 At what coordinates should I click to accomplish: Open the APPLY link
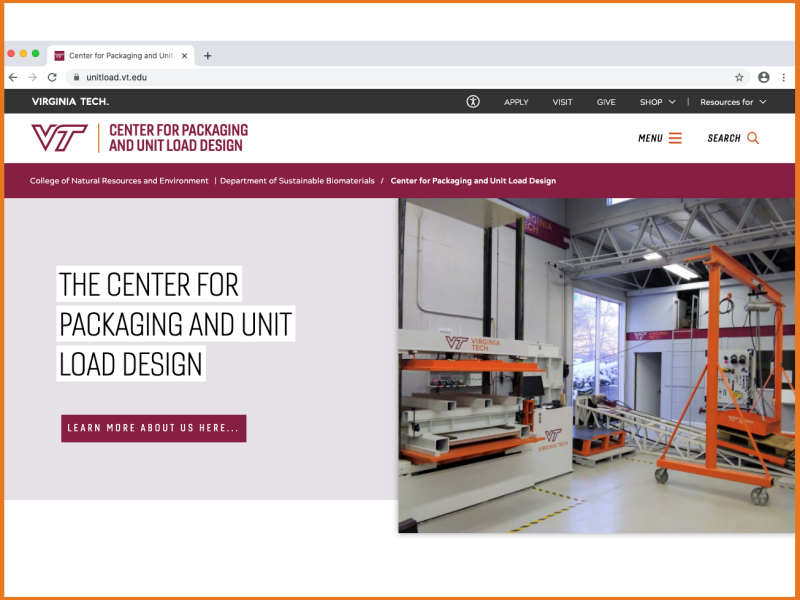click(x=516, y=102)
